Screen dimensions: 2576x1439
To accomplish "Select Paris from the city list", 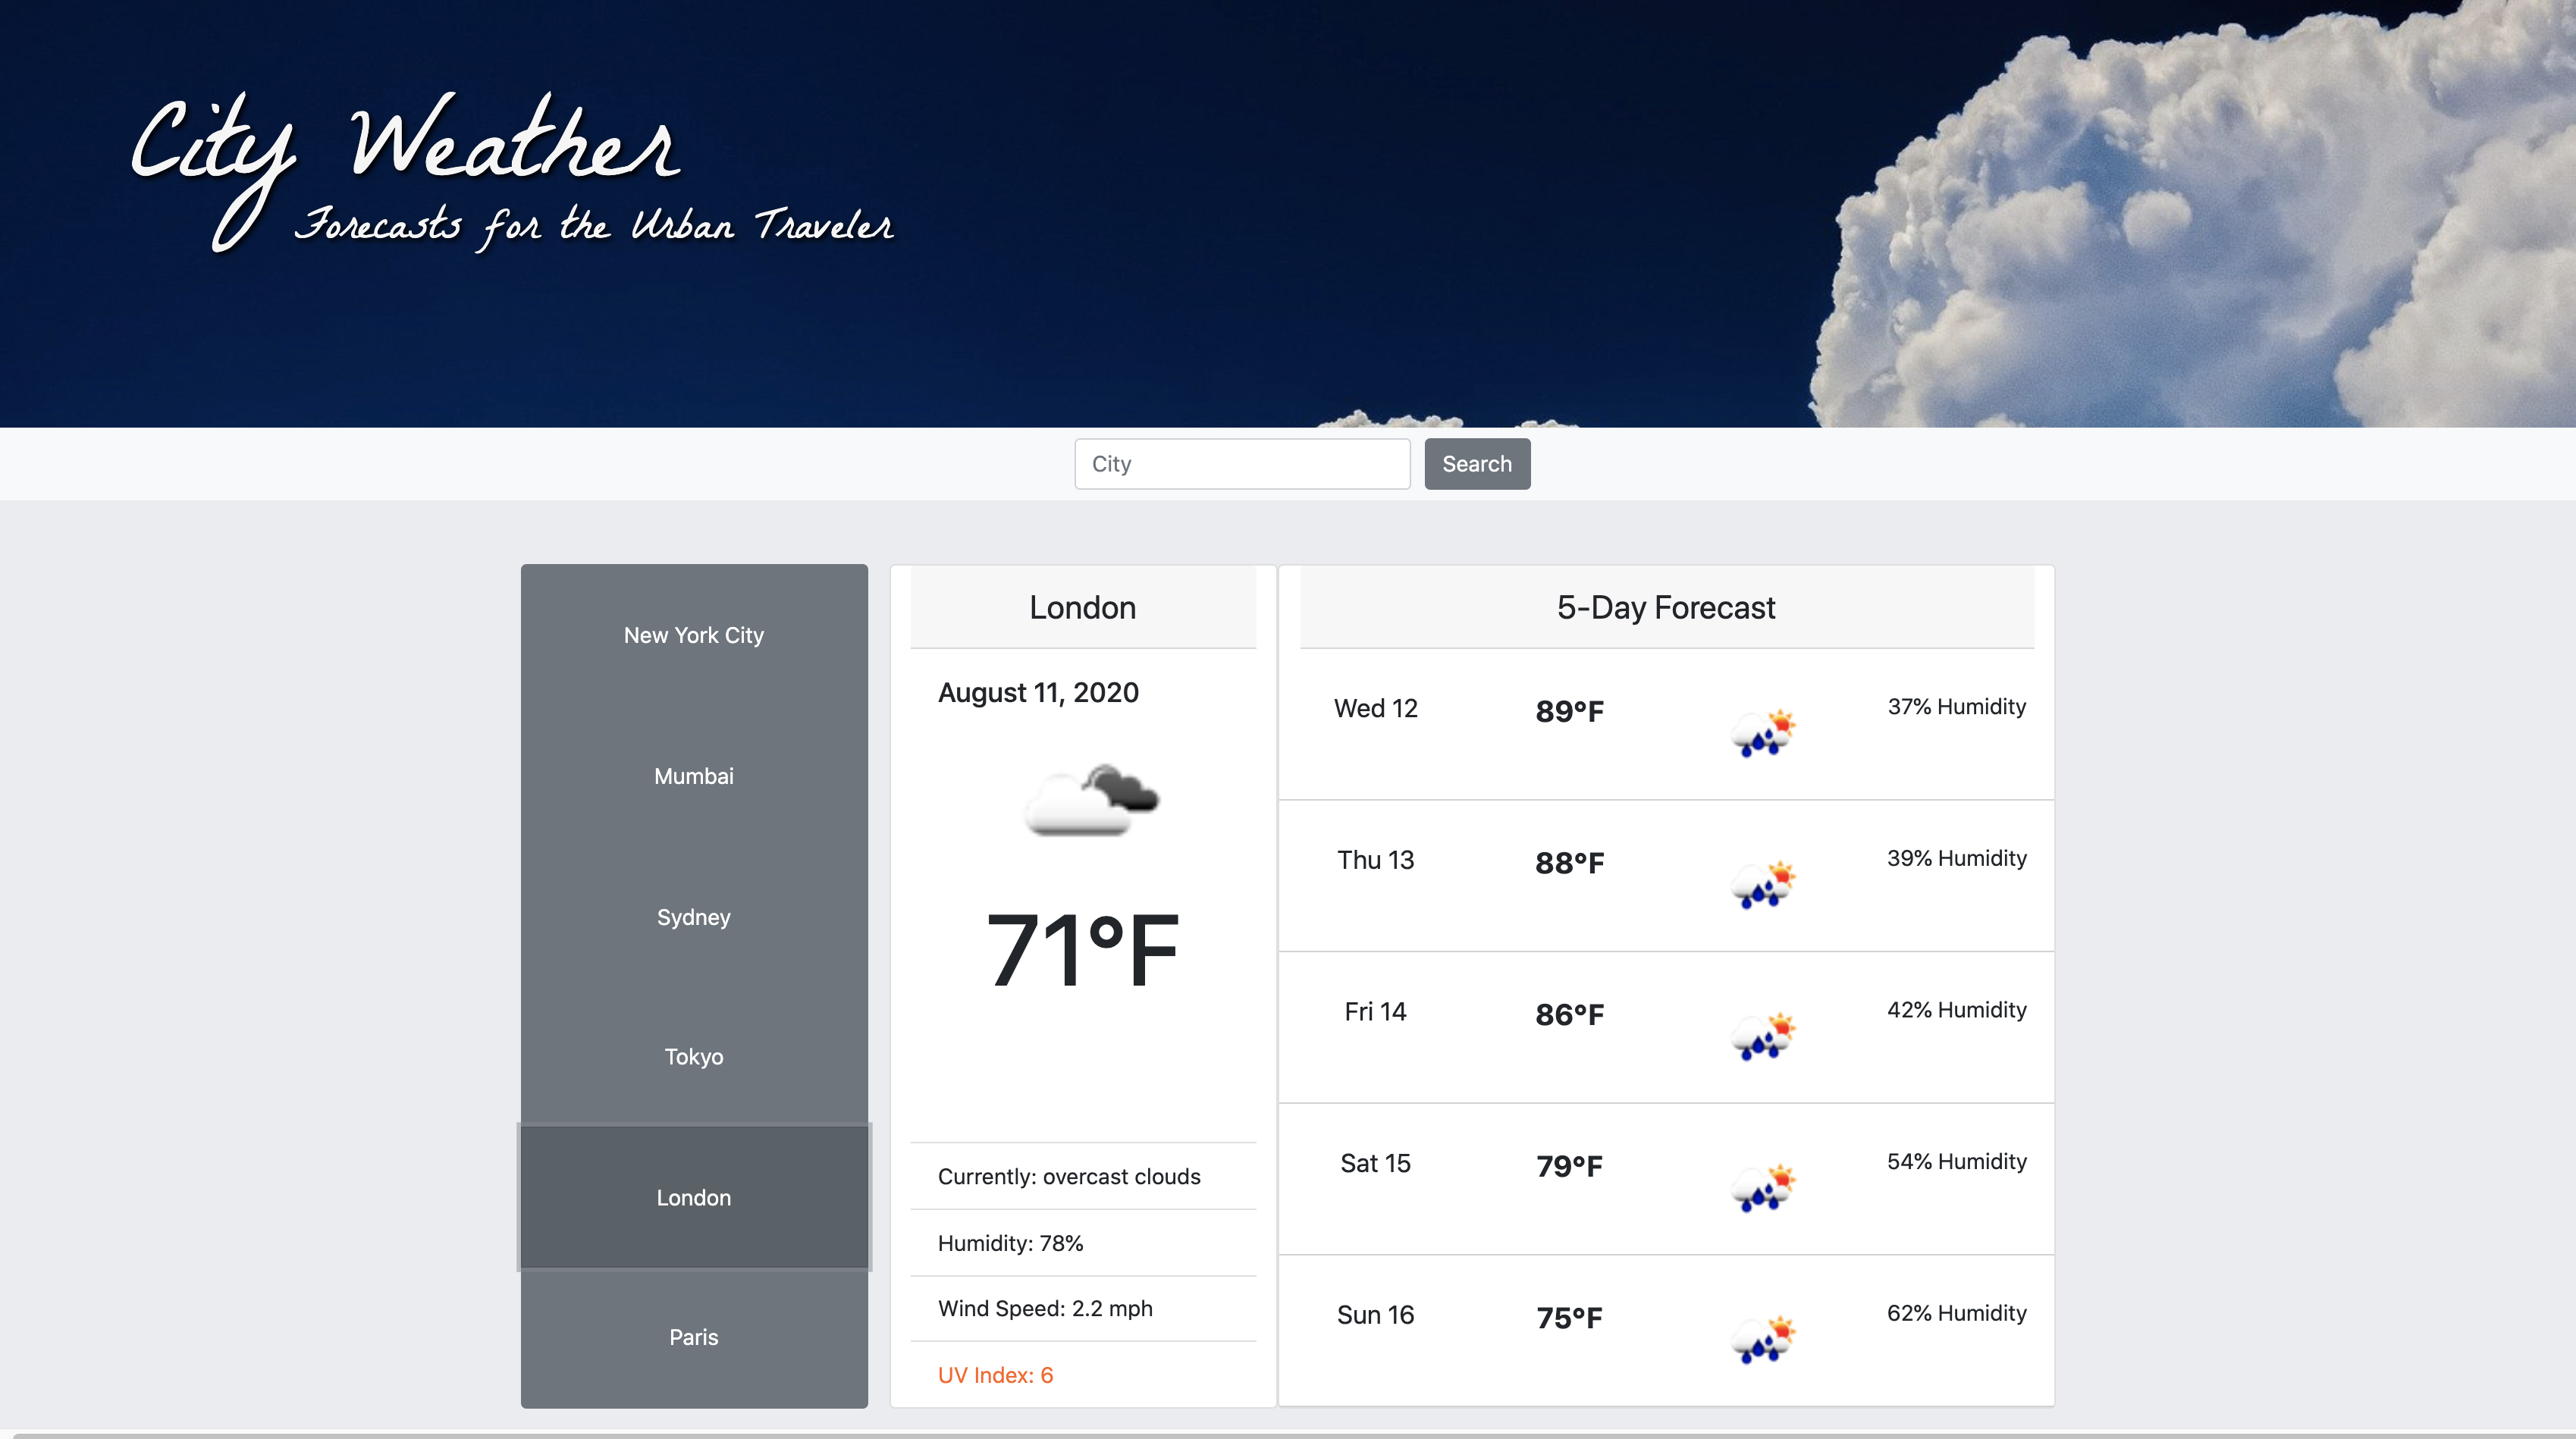I will coord(694,1337).
